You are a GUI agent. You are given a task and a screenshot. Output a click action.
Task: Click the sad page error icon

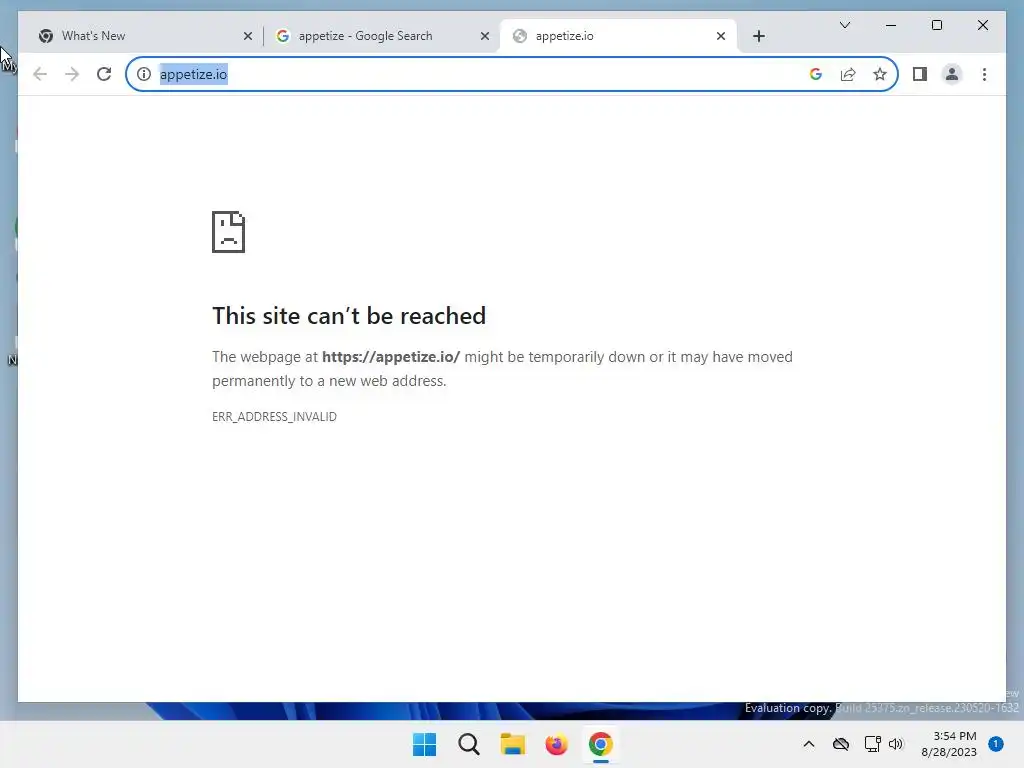[229, 232]
